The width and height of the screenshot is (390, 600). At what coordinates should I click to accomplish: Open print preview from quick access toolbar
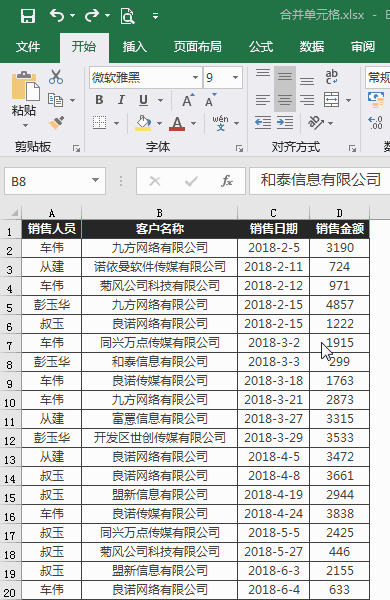127,16
